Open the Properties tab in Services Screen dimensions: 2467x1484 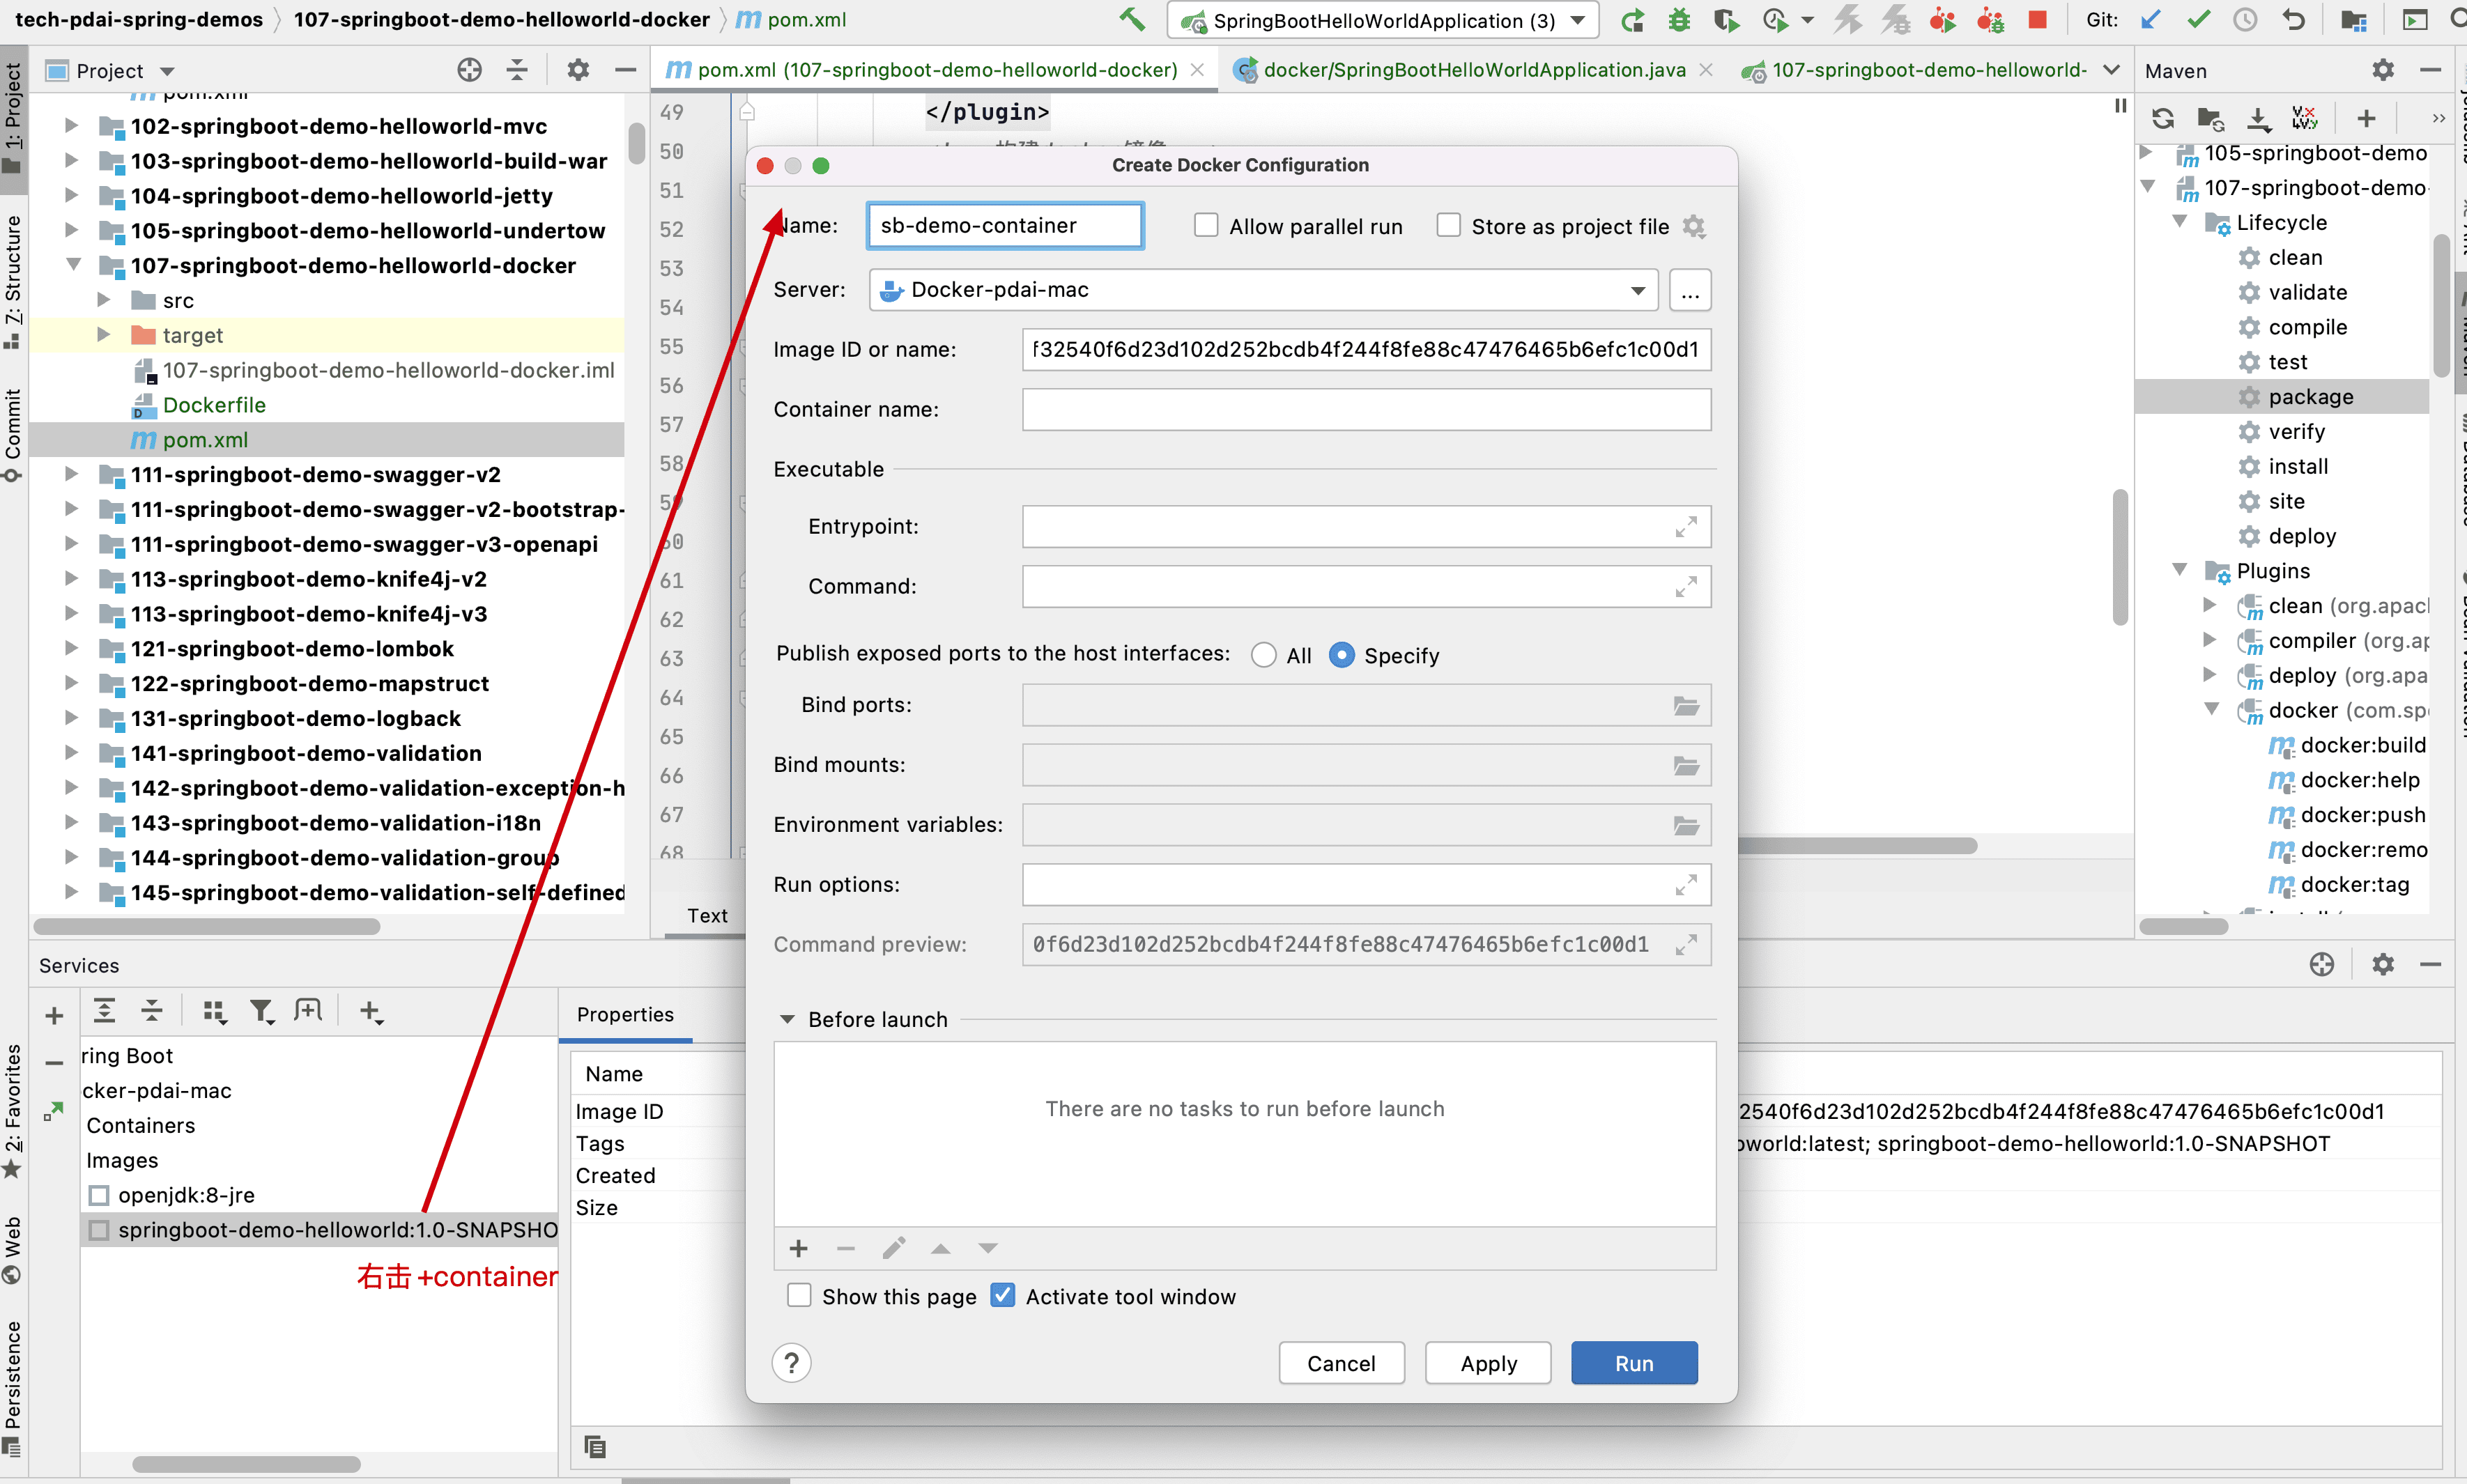[x=625, y=1014]
